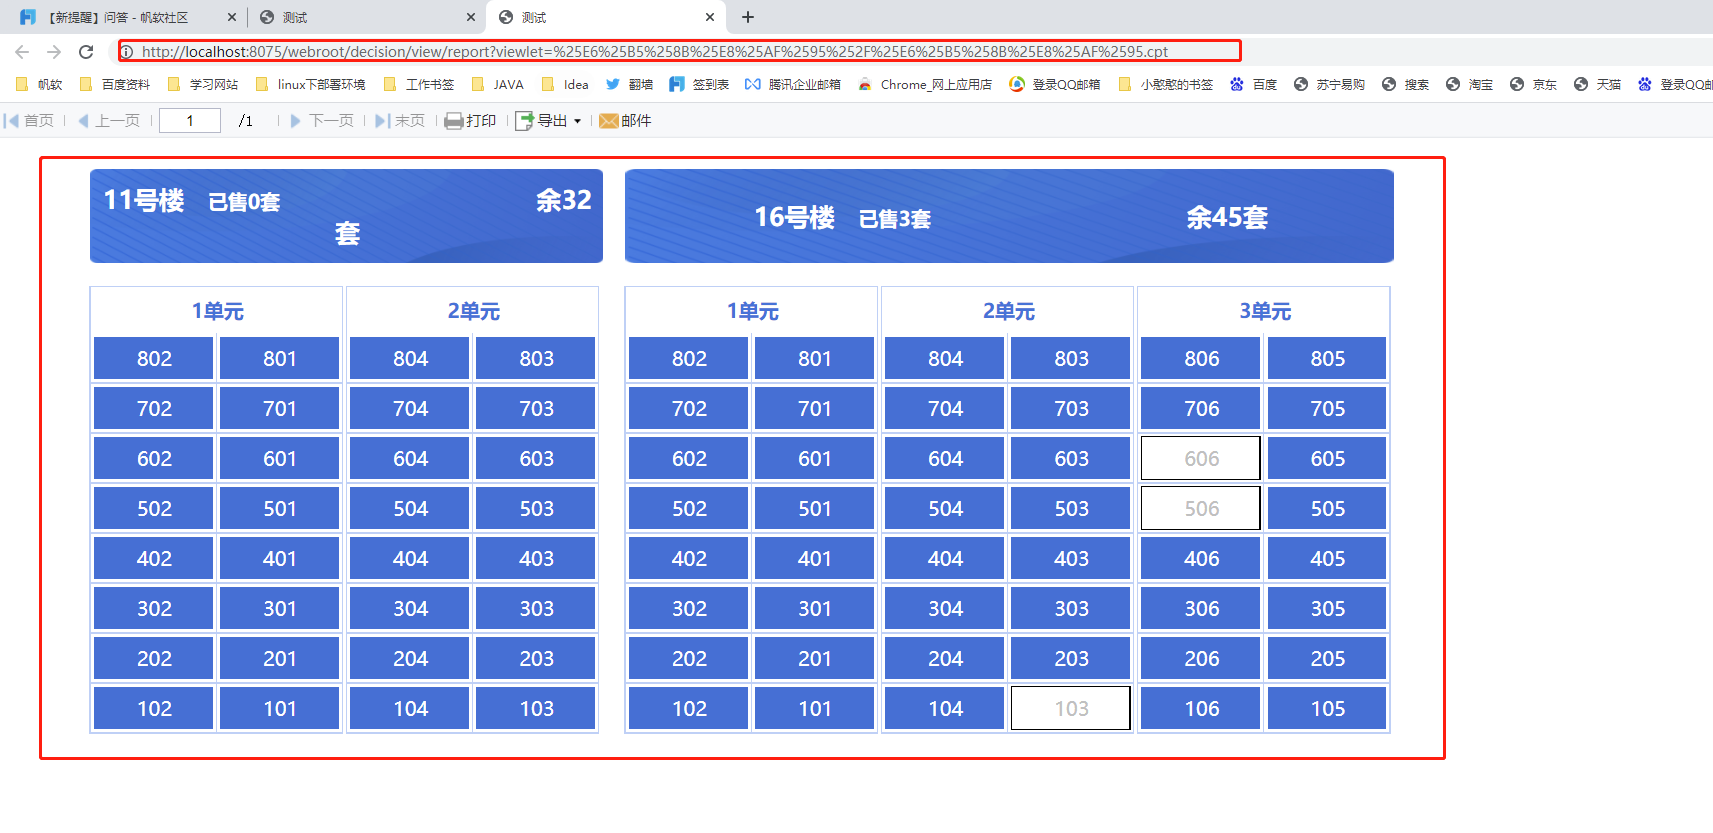This screenshot has width=1713, height=833.
Task: Select room 802 in 11号楼
Action: coord(154,359)
